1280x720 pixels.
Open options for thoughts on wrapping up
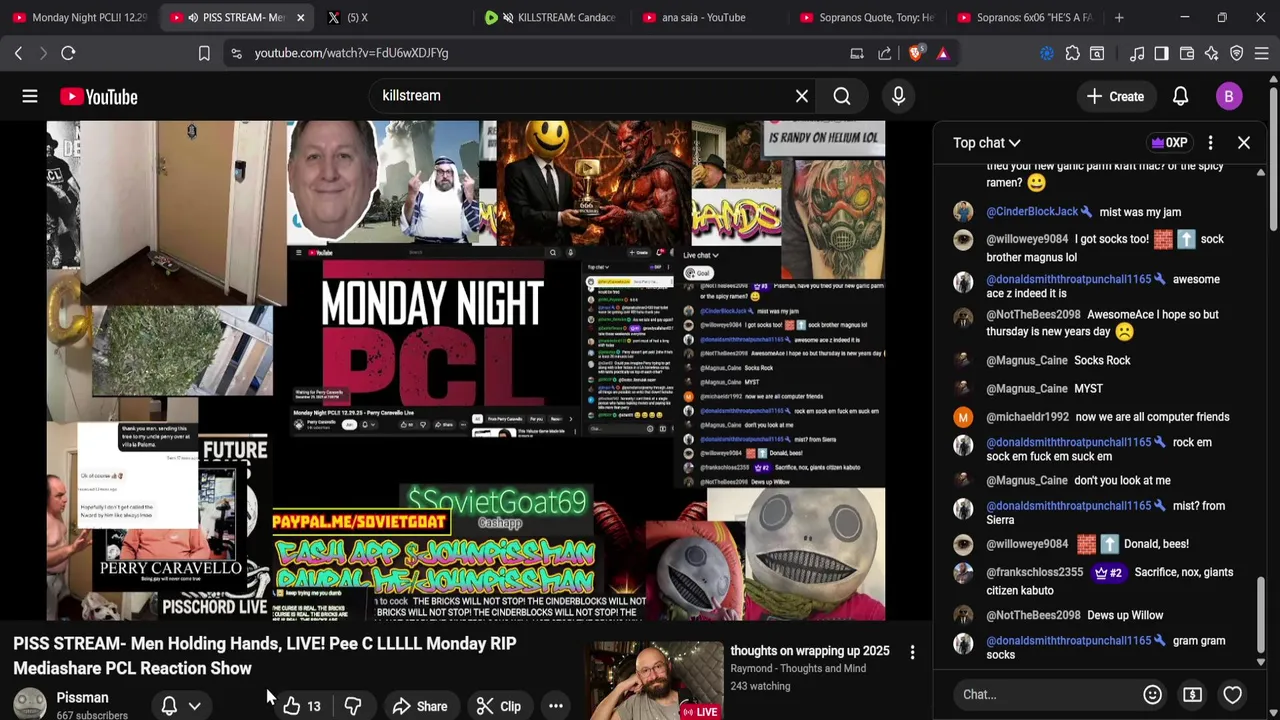(x=912, y=653)
